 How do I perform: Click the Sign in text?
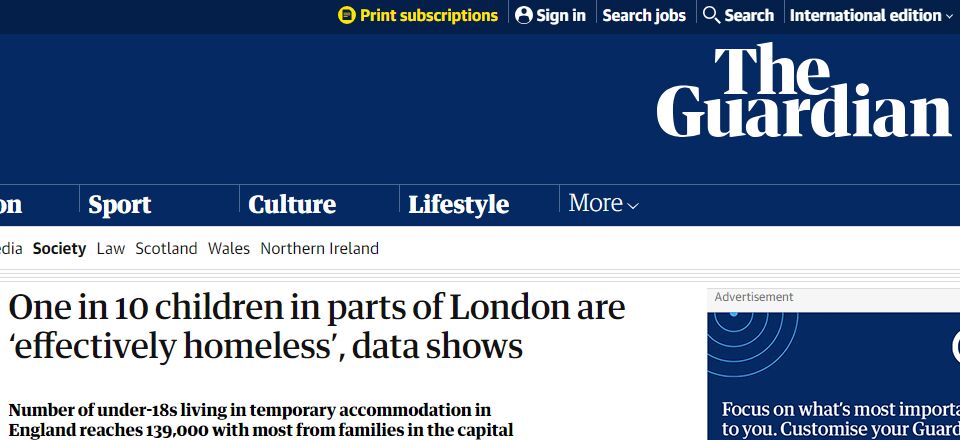pyautogui.click(x=561, y=15)
